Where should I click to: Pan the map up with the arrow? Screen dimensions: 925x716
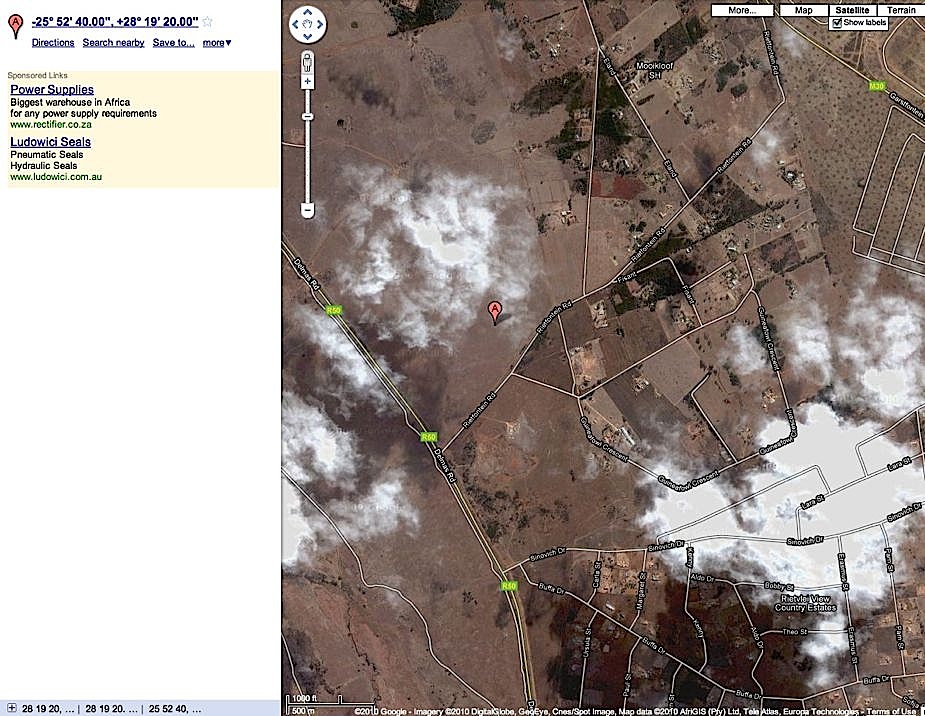[308, 12]
